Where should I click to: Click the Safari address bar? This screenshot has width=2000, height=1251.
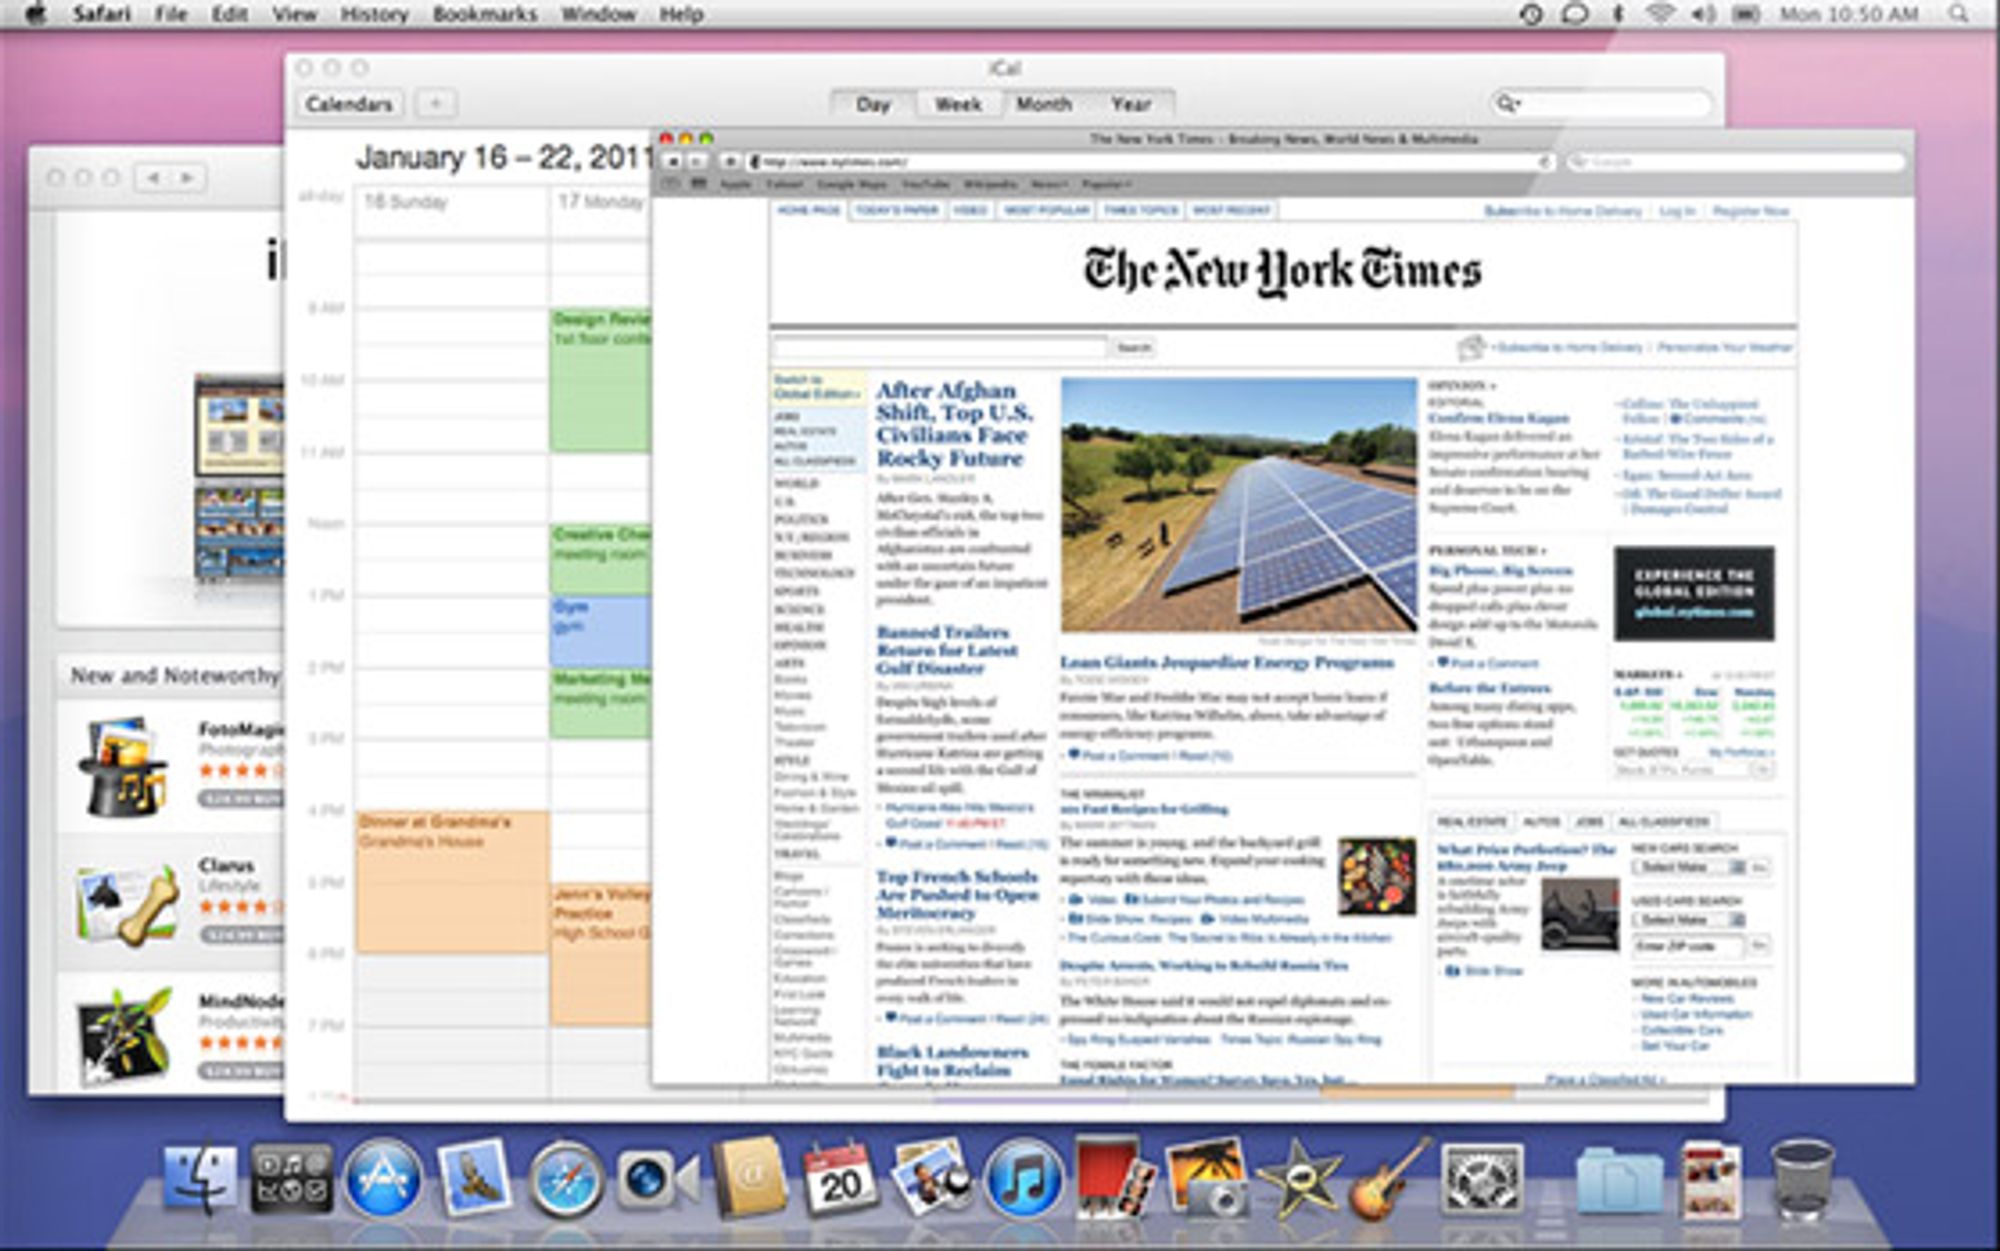pyautogui.click(x=1150, y=161)
